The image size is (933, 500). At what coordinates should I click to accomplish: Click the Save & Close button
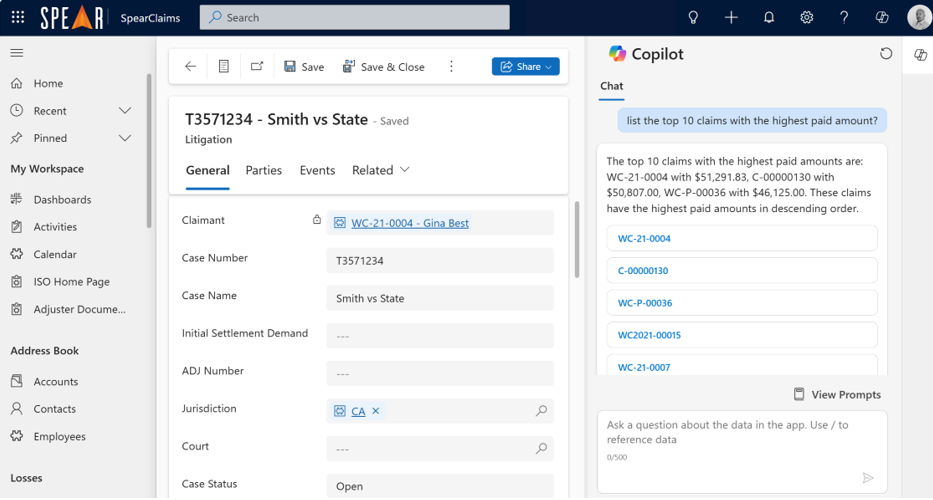pyautogui.click(x=383, y=67)
